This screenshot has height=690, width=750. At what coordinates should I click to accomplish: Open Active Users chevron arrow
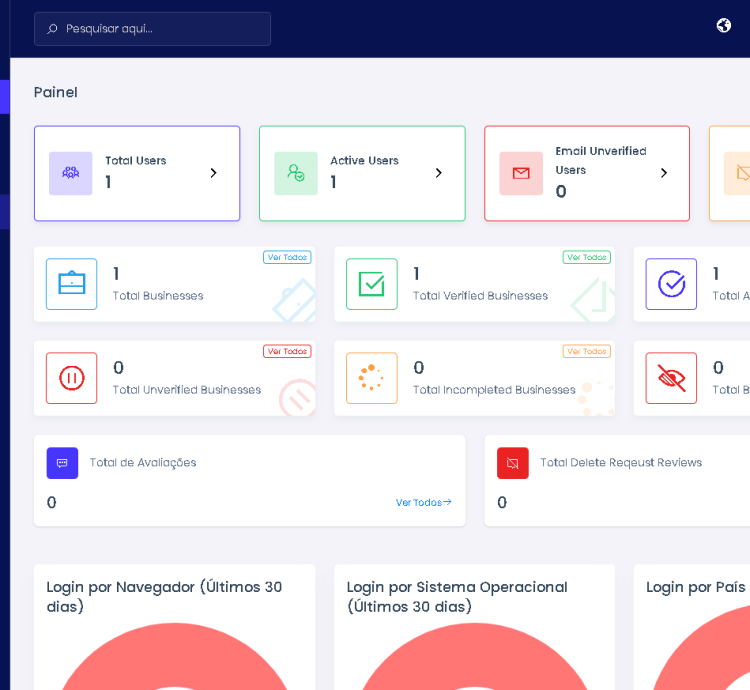click(x=438, y=173)
